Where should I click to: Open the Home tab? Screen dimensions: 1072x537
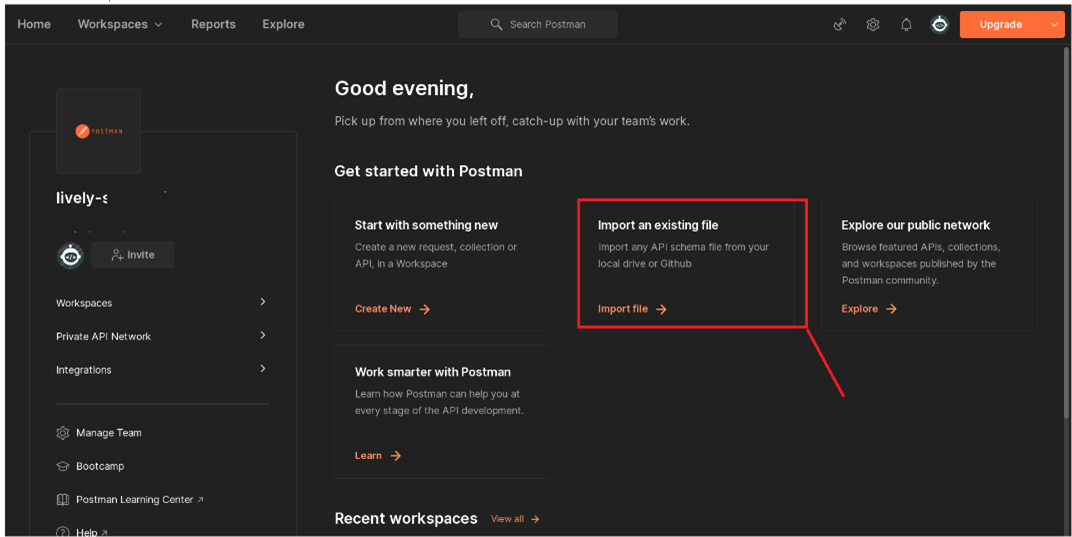click(x=34, y=24)
